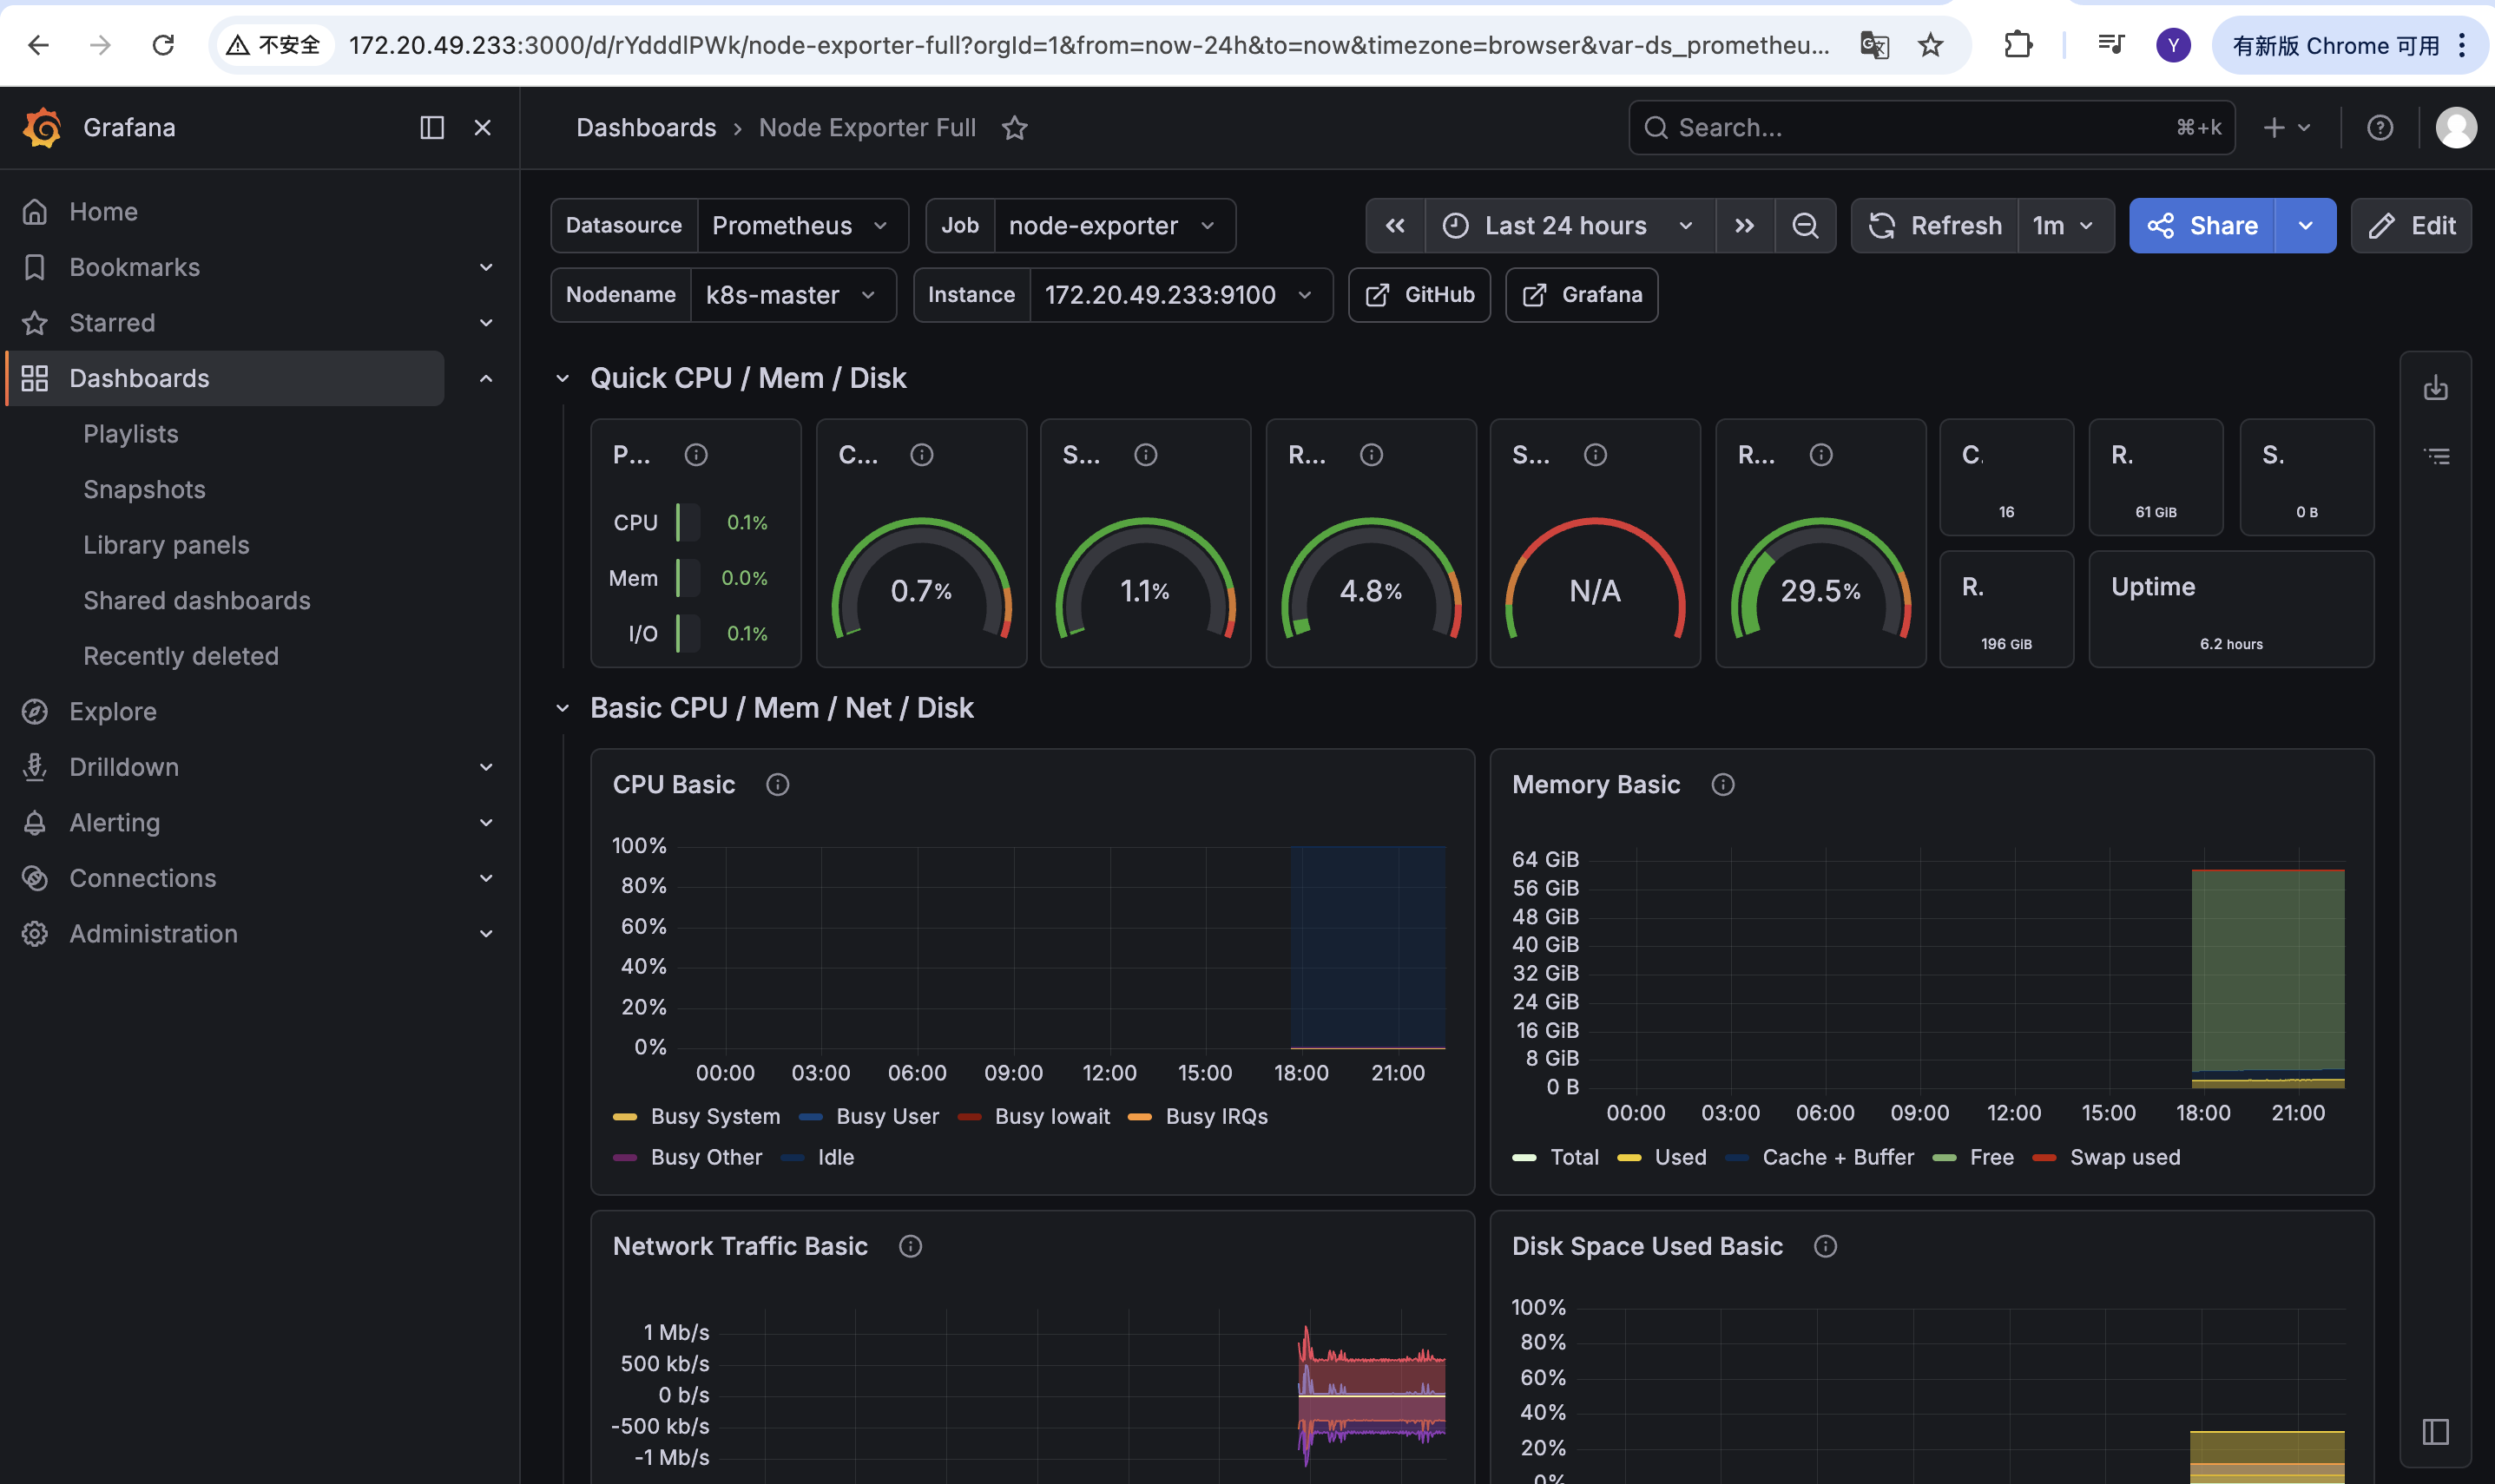Close the sidebar navigation menu
The image size is (2495, 1484).
482,127
